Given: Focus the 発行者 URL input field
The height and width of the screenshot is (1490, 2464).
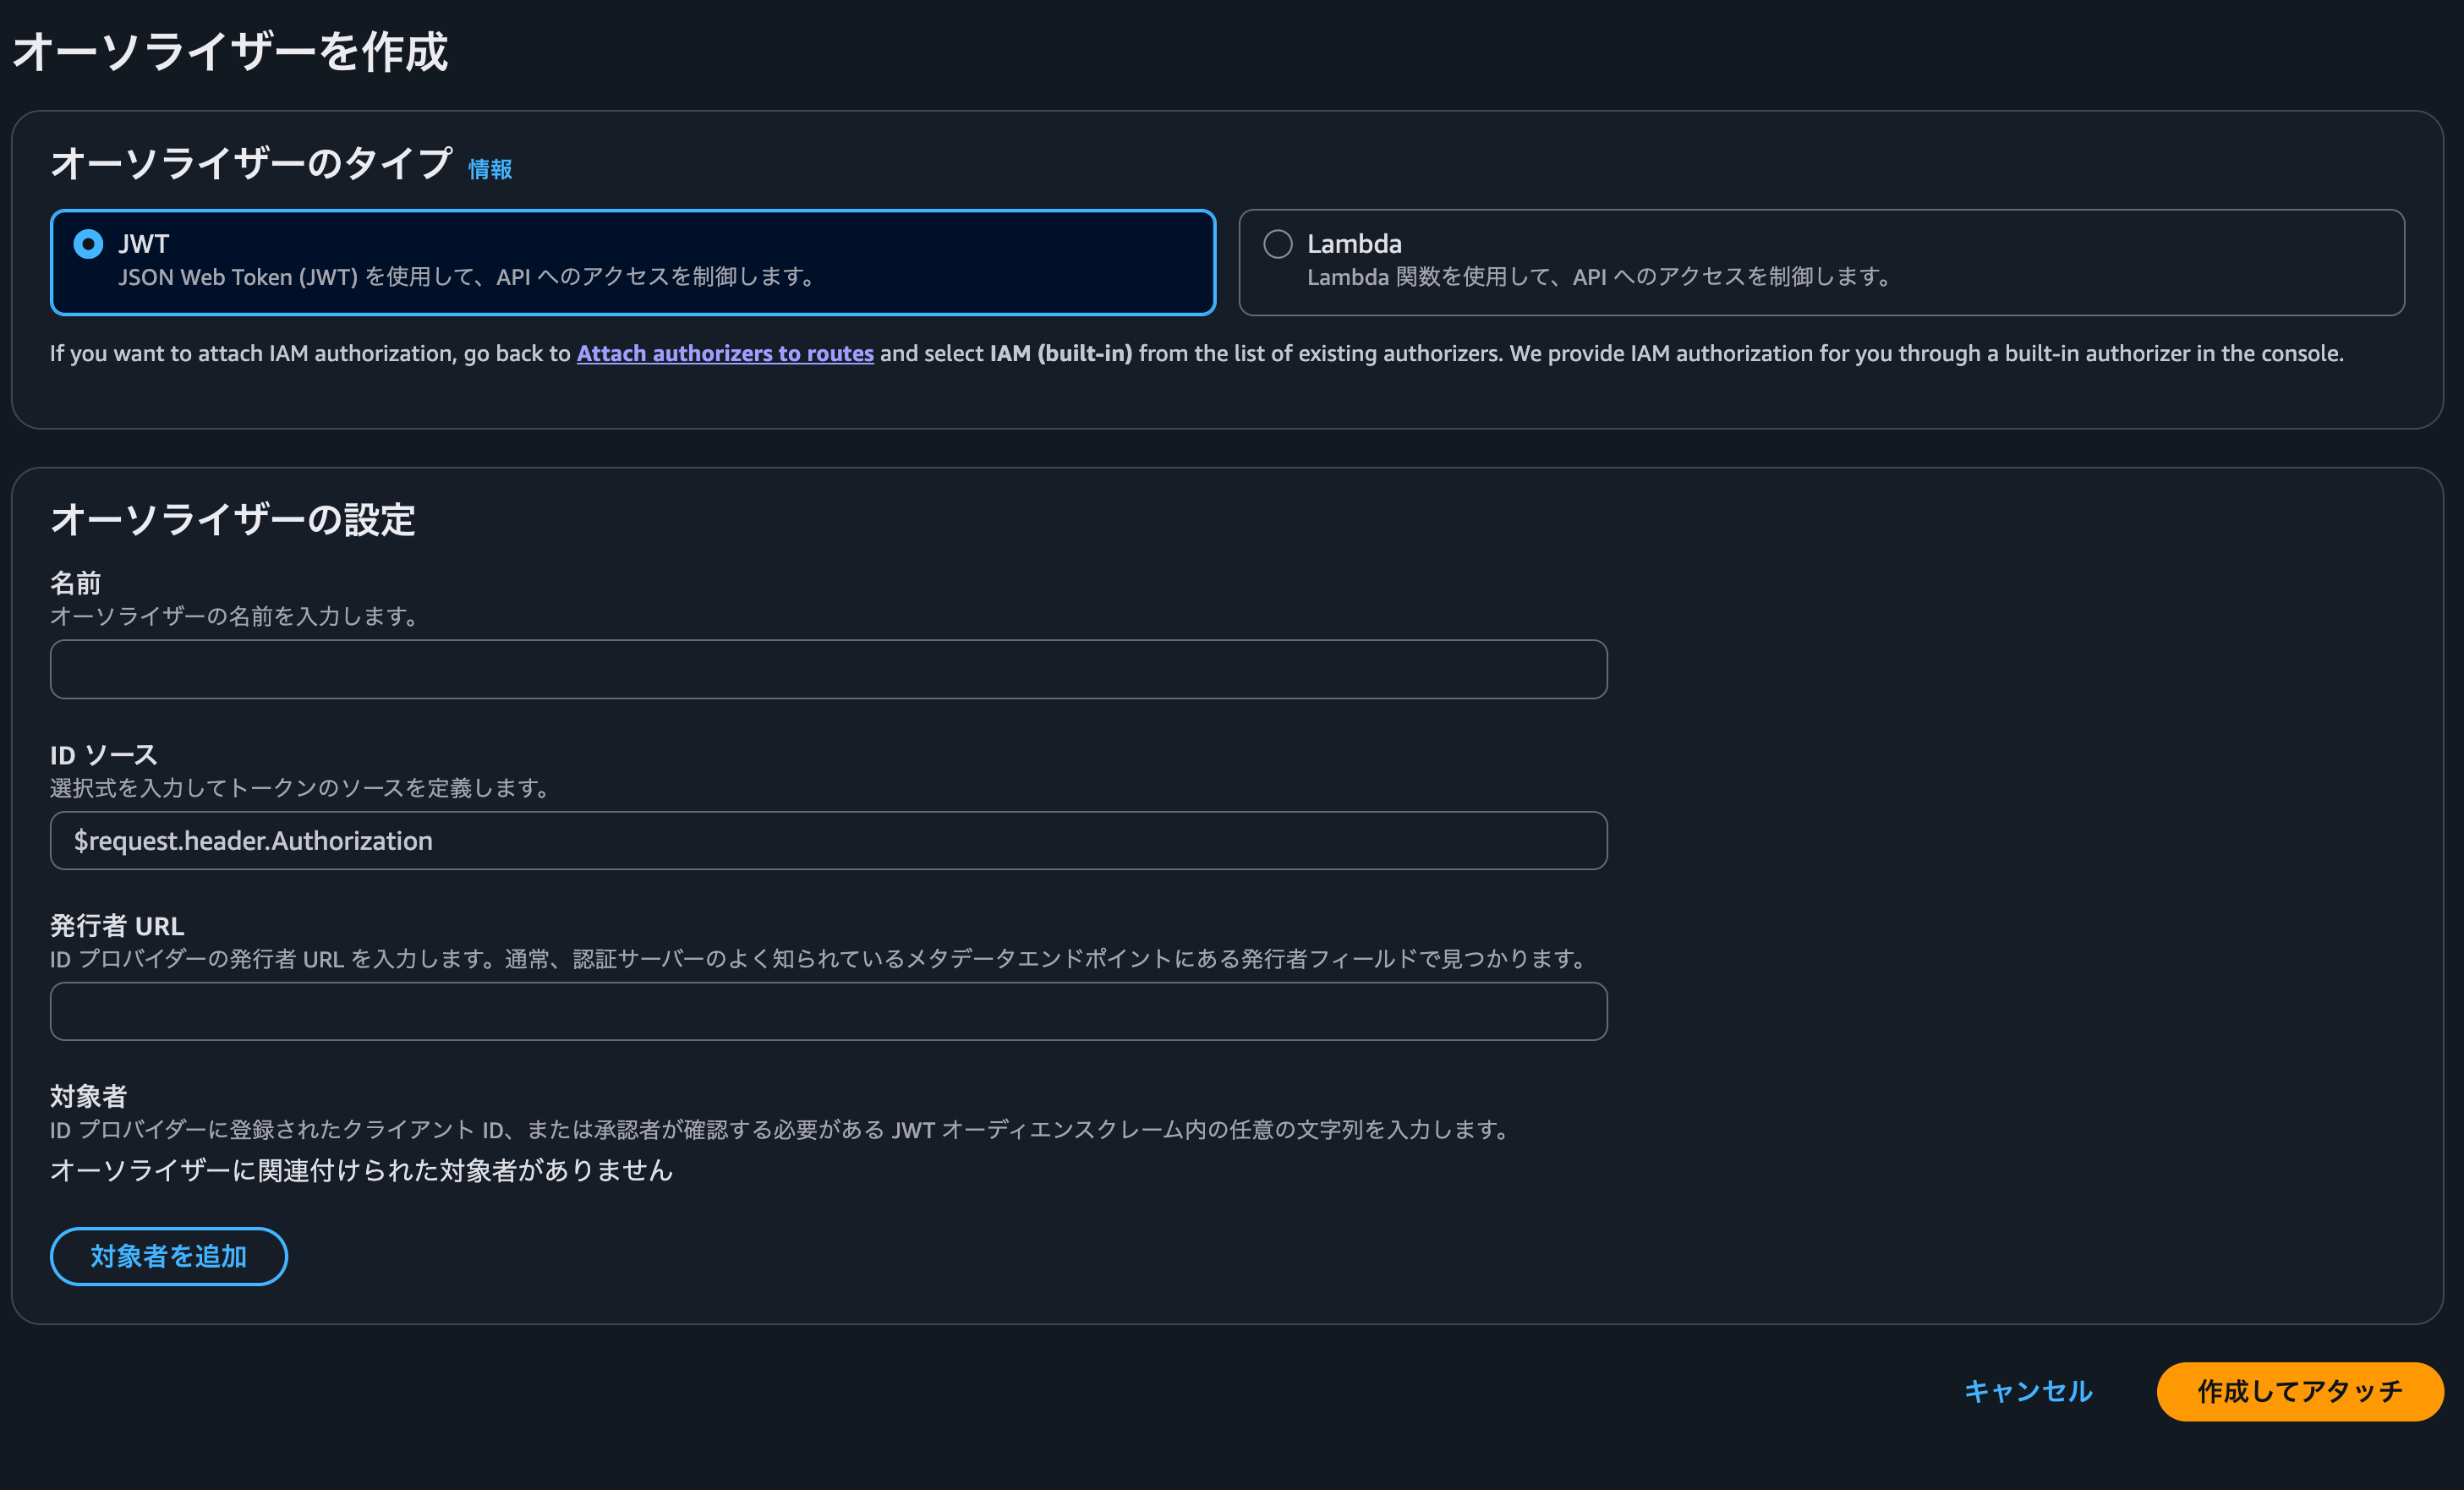Looking at the screenshot, I should 828,1011.
